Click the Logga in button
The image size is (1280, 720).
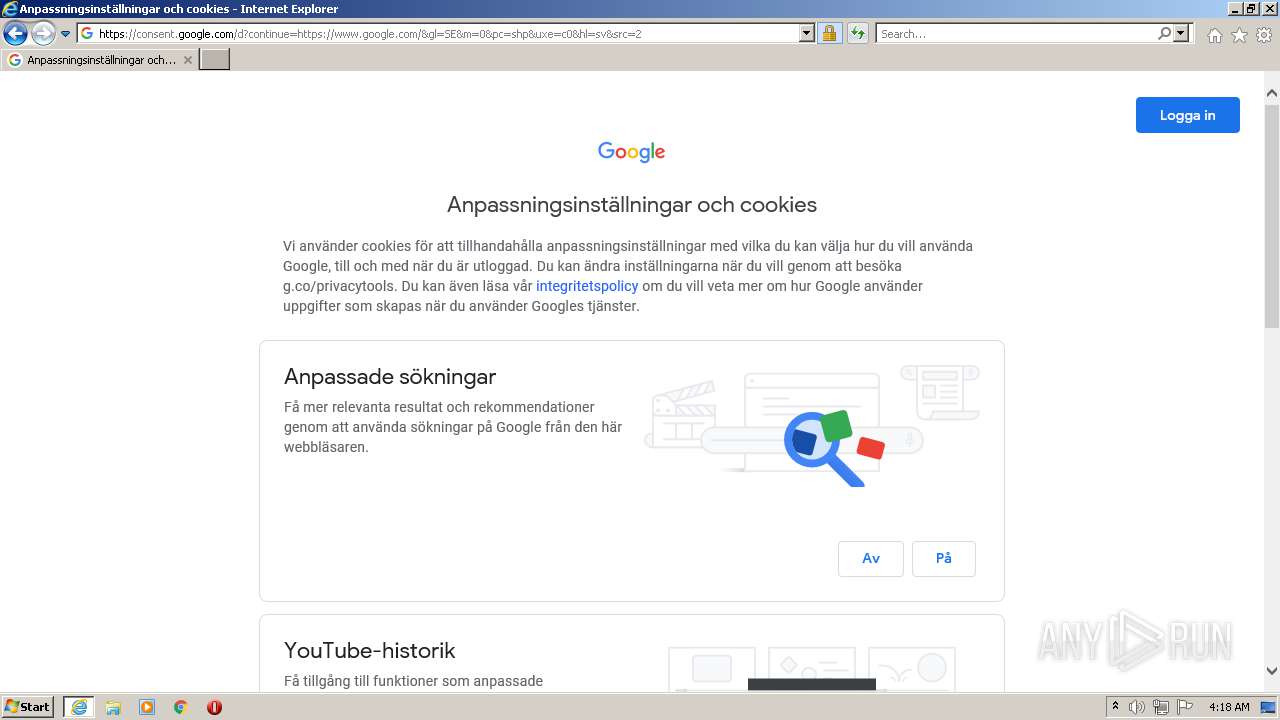pyautogui.click(x=1187, y=115)
